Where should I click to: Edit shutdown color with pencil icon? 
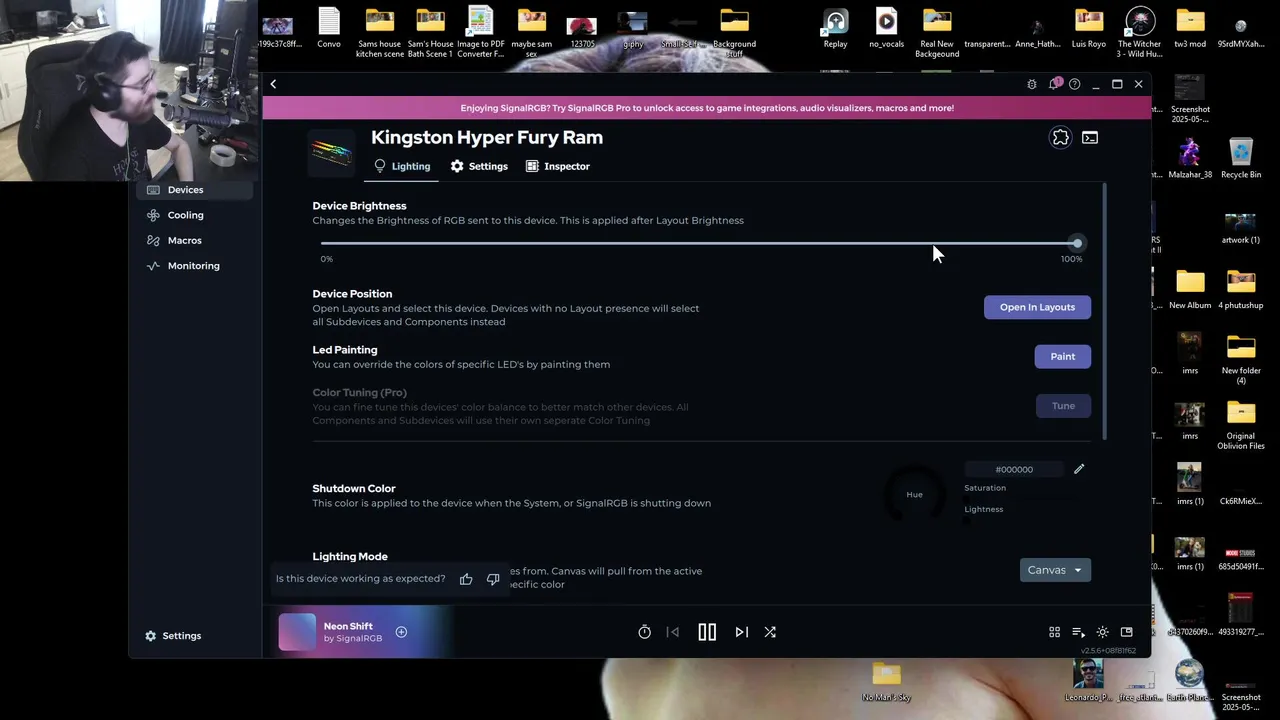tap(1079, 469)
